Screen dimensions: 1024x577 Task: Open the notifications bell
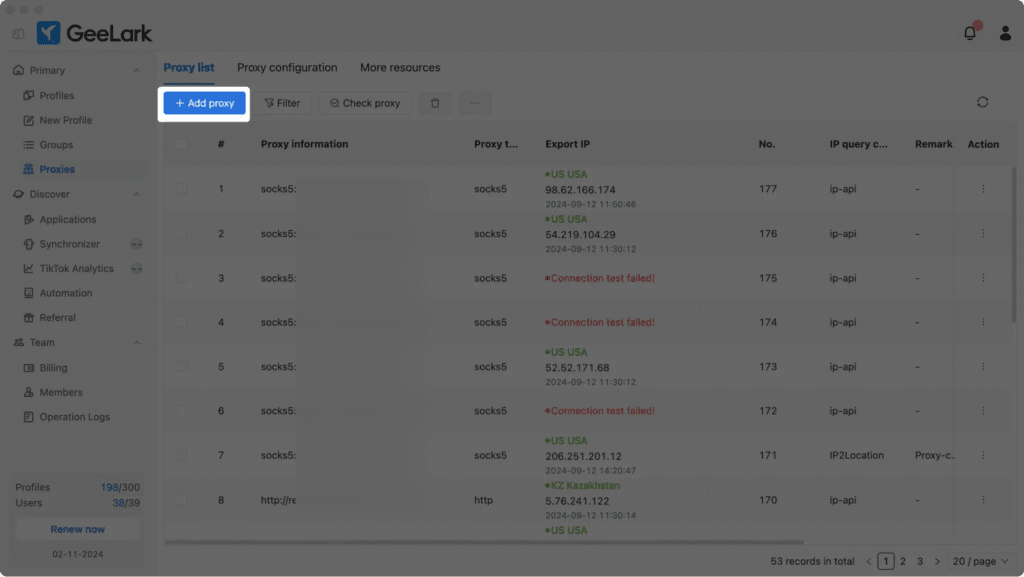tap(969, 33)
